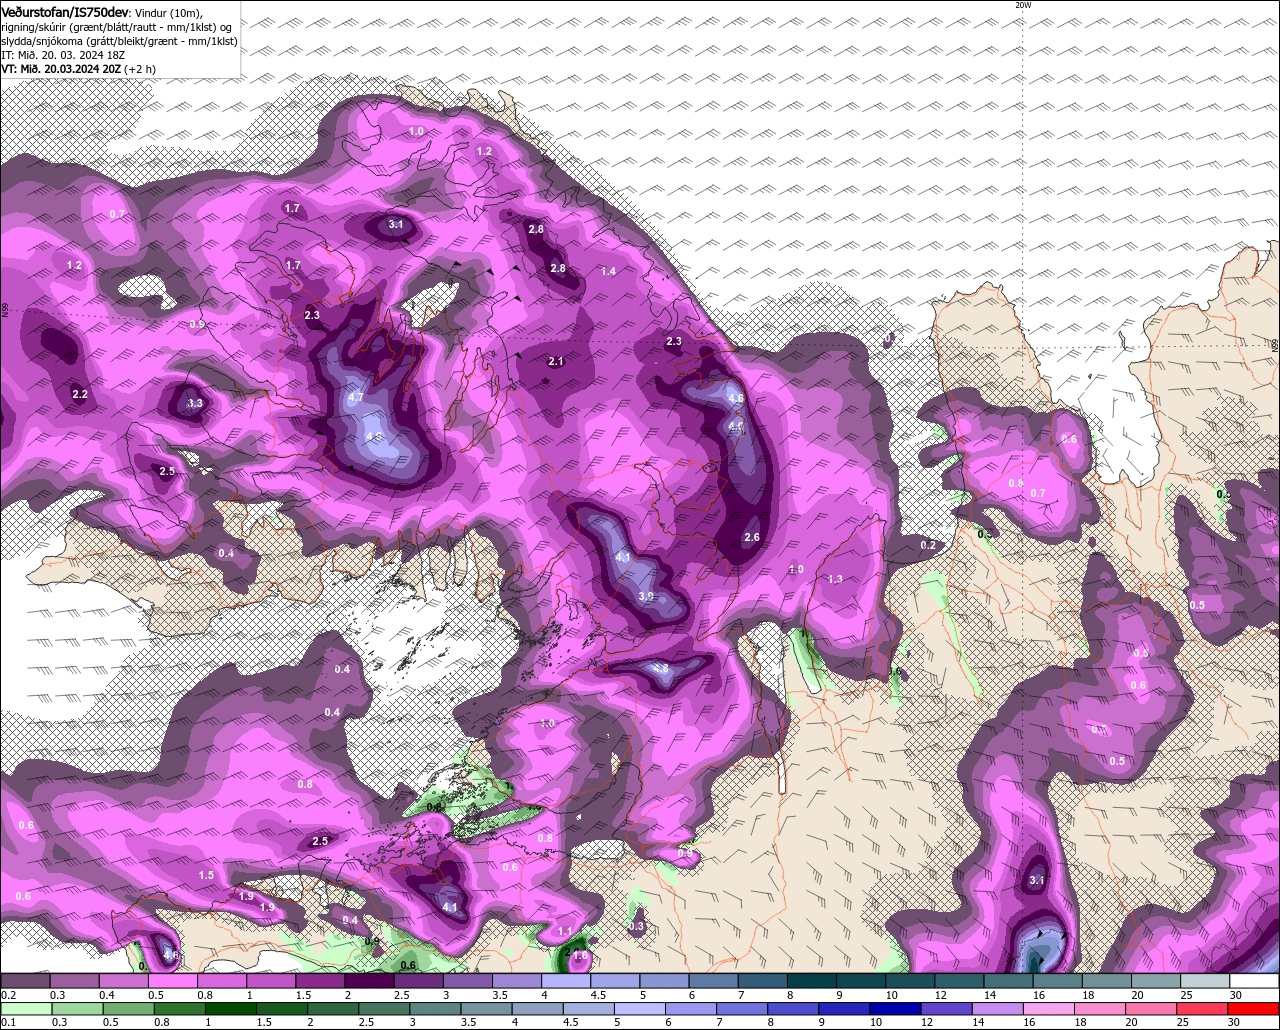Click the 2.6 snowfall value on the map
This screenshot has width=1280, height=1030.
752,537
